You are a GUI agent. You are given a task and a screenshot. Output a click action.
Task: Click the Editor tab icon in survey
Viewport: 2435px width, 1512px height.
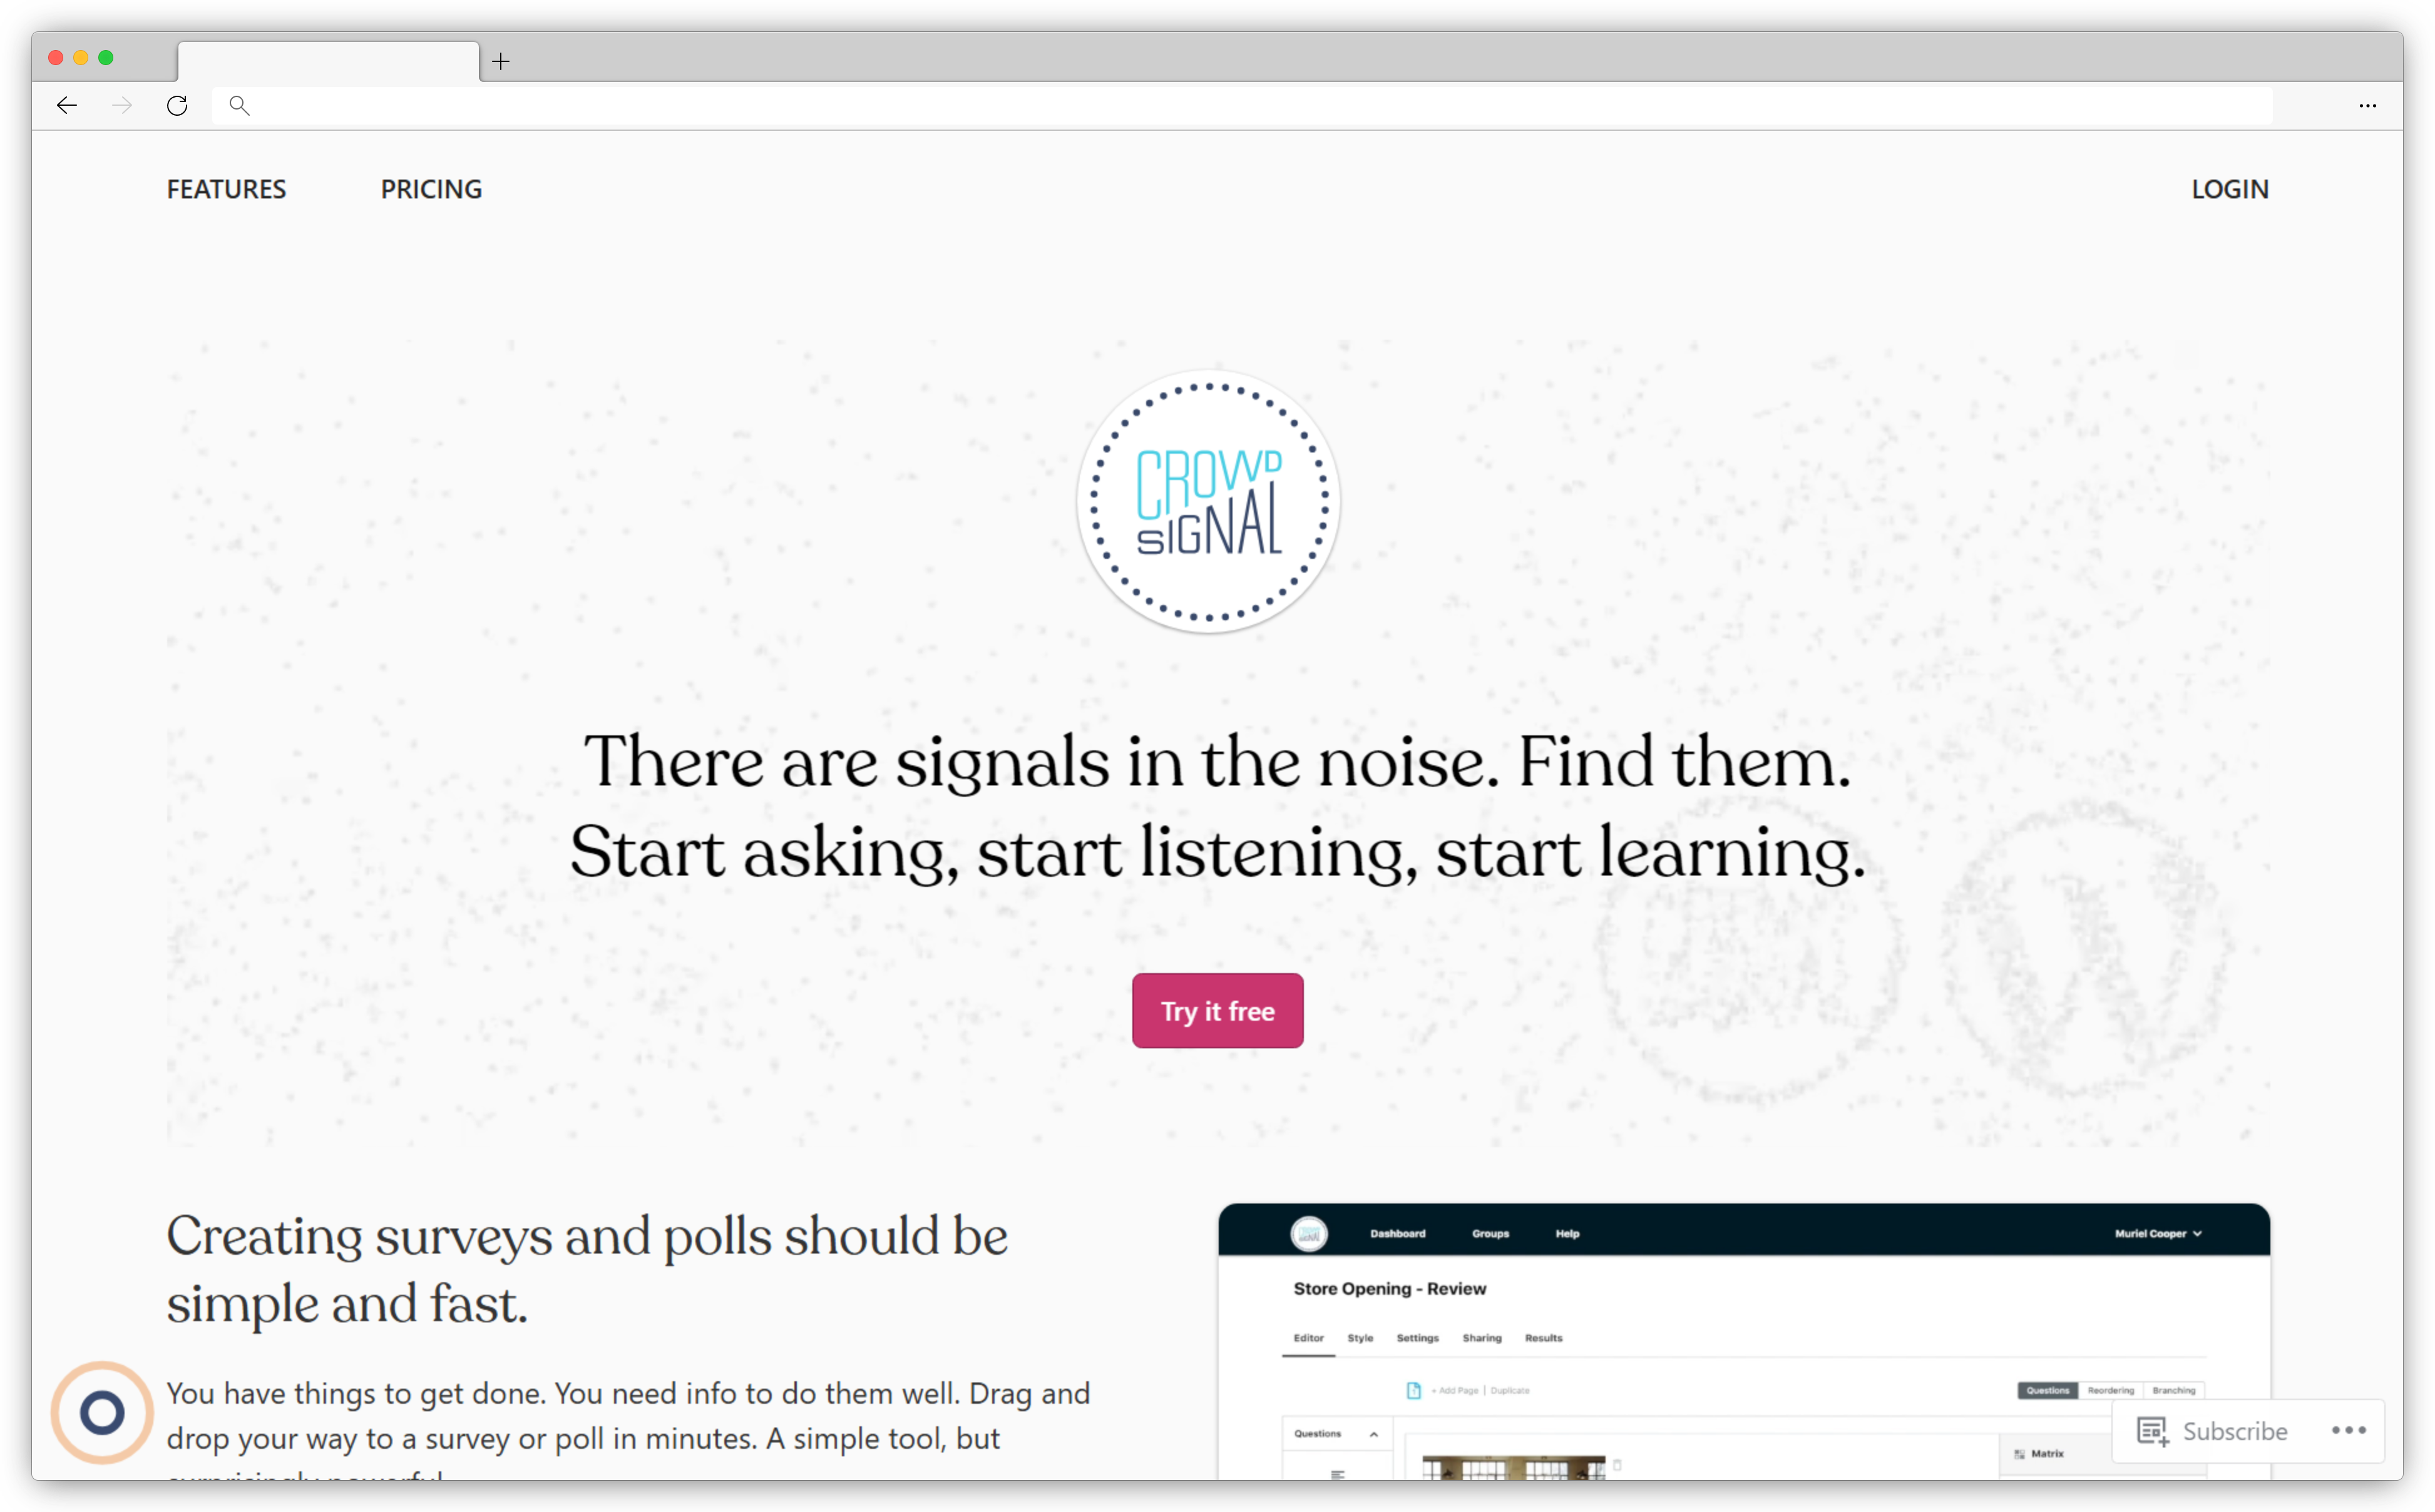point(1308,1338)
